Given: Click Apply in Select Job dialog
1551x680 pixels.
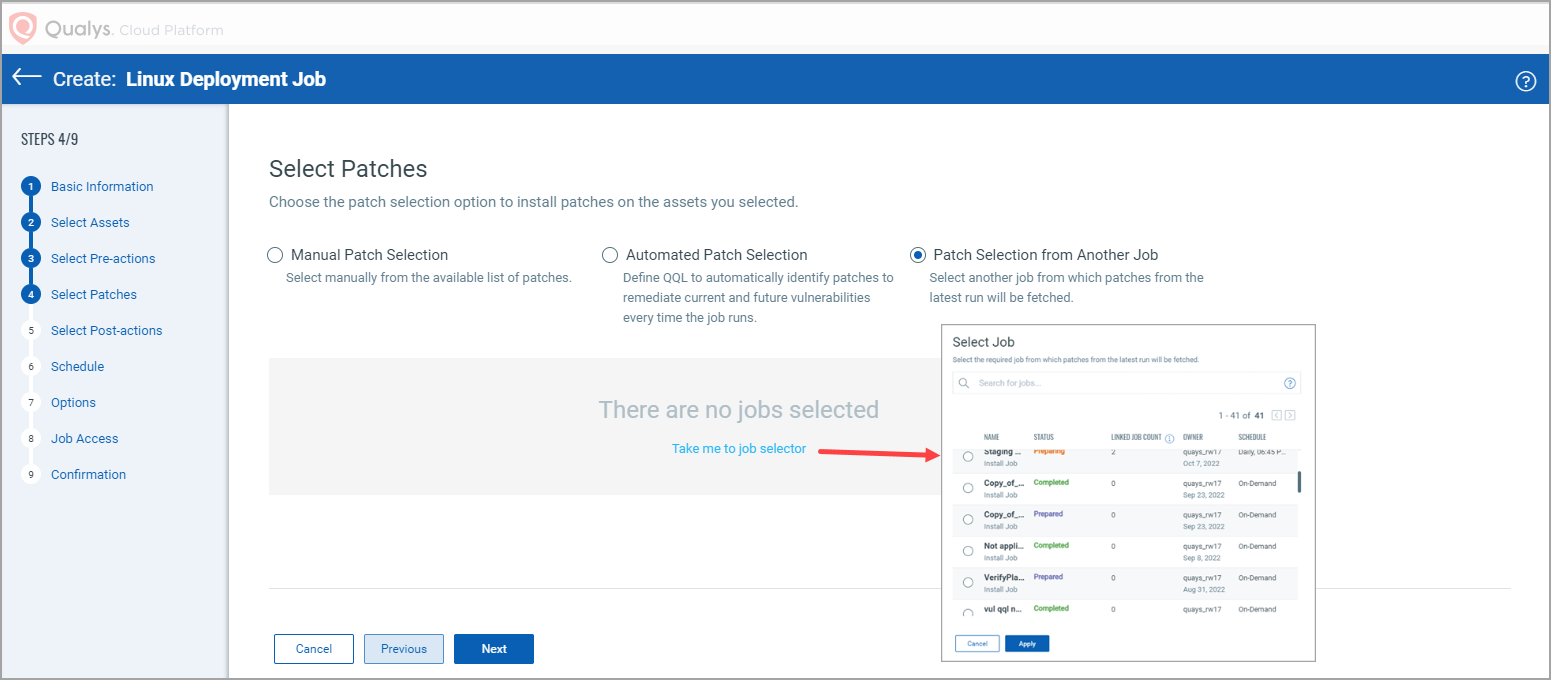Looking at the screenshot, I should (x=1027, y=644).
